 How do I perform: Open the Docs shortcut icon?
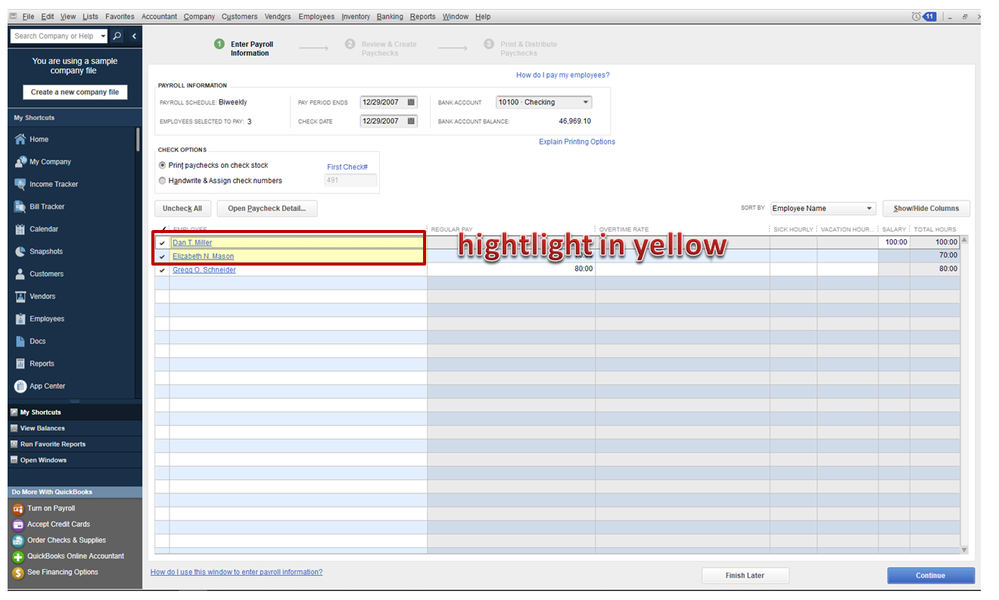(x=20, y=341)
